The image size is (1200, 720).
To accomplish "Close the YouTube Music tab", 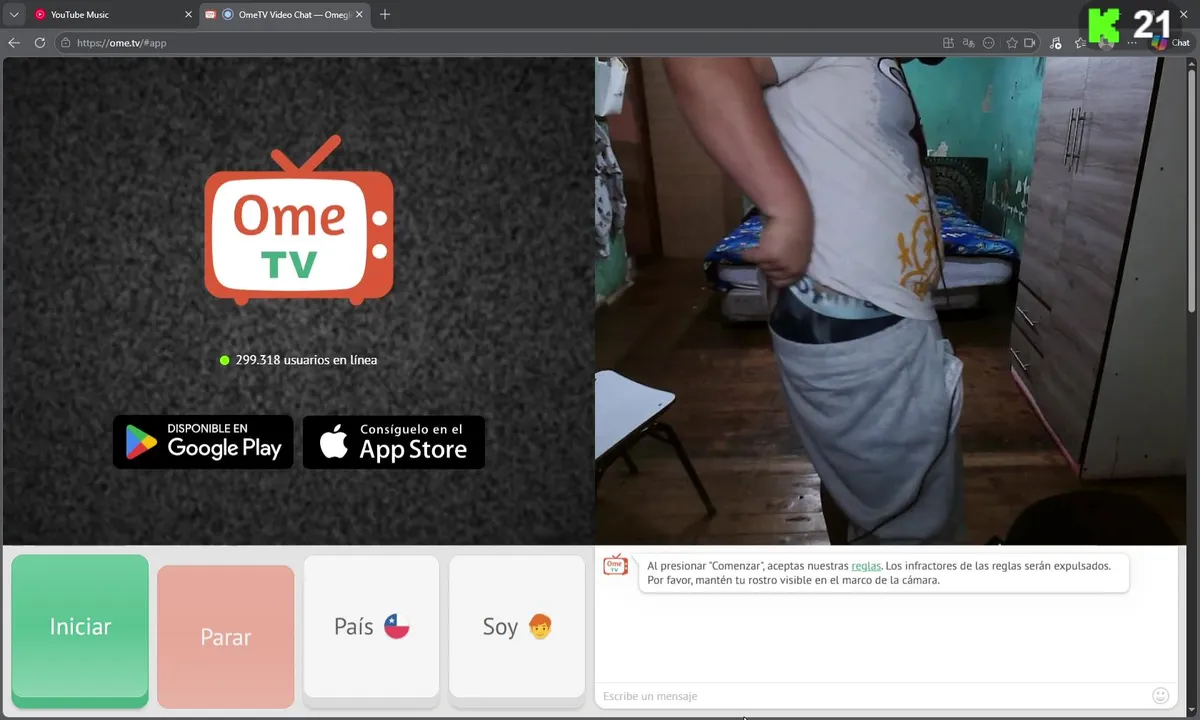I will (189, 15).
